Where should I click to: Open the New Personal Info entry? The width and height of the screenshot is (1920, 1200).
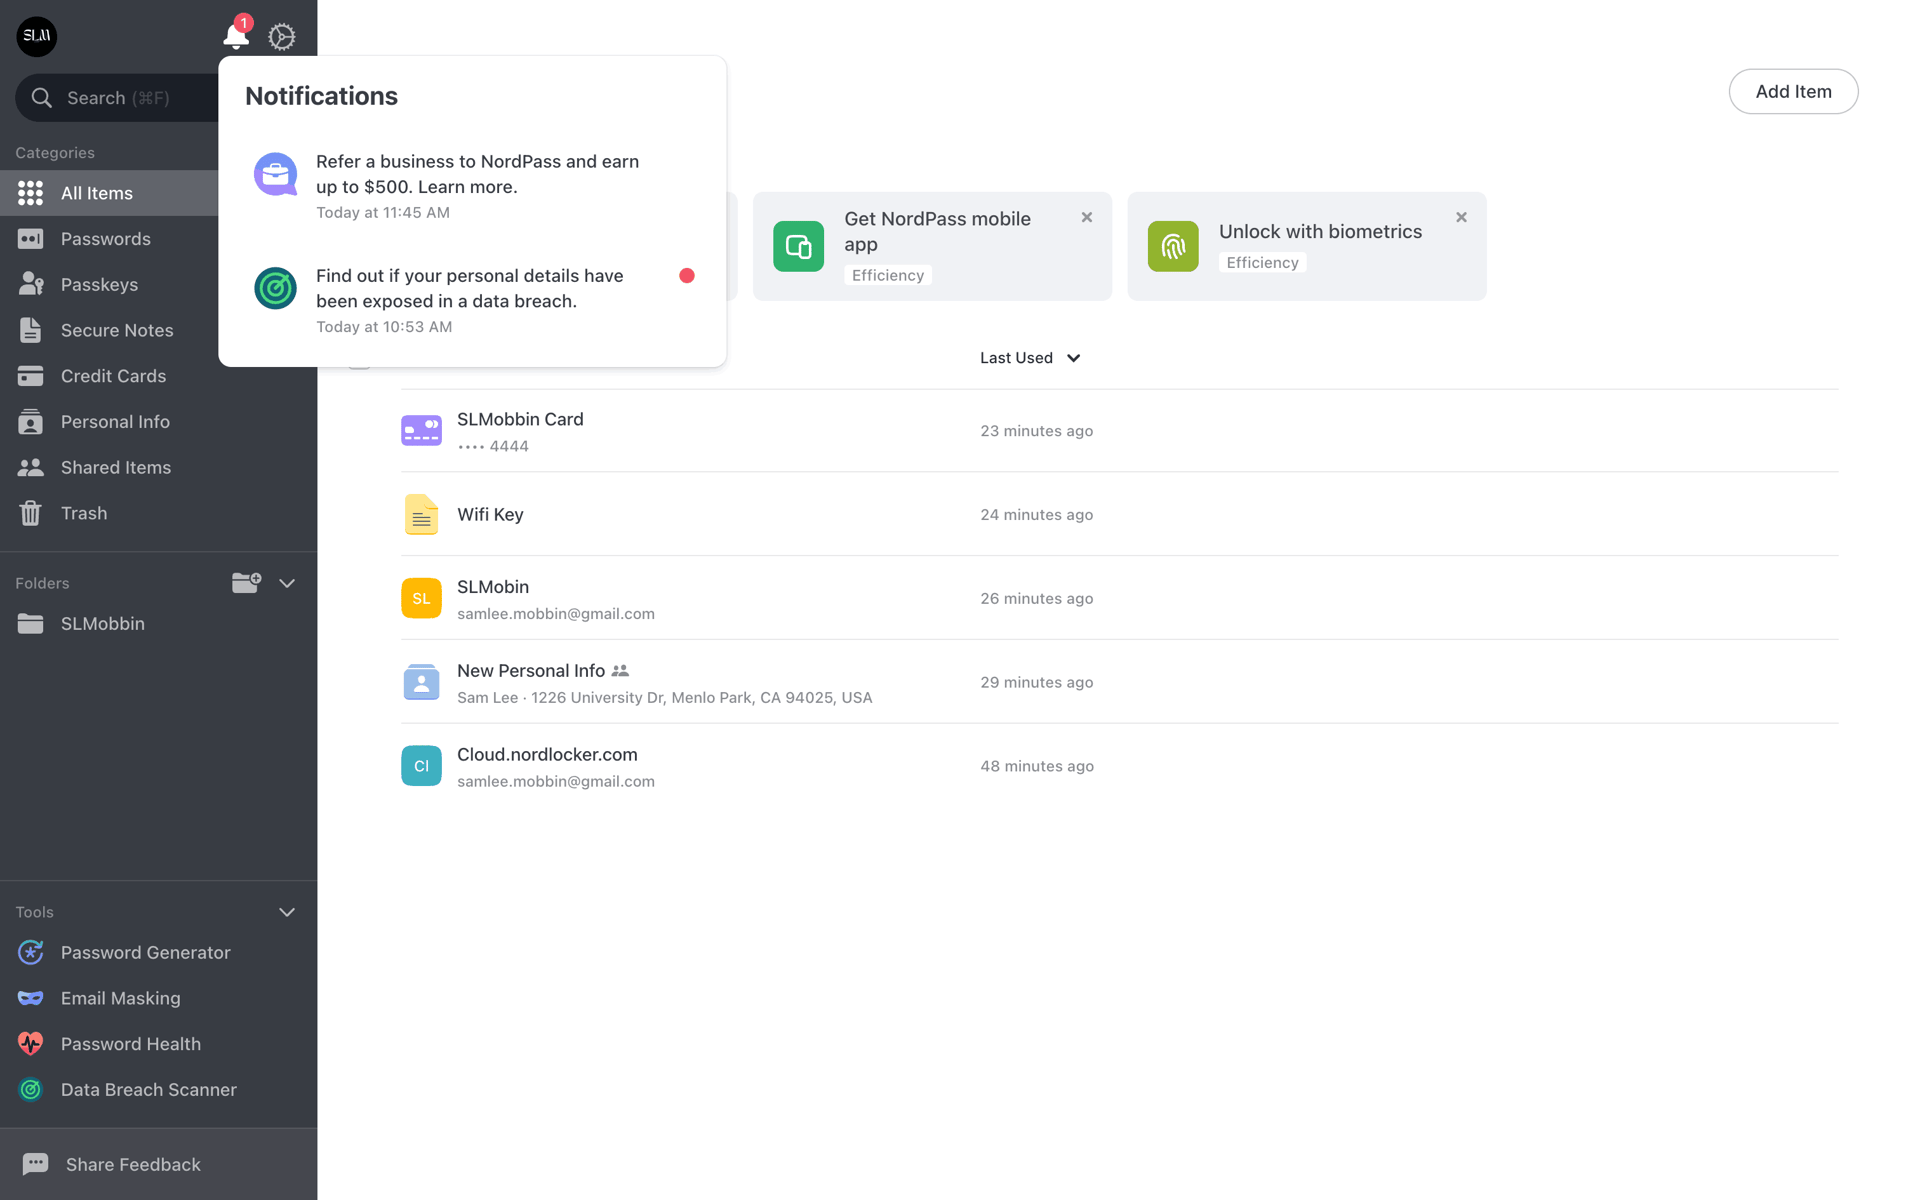point(1119,682)
